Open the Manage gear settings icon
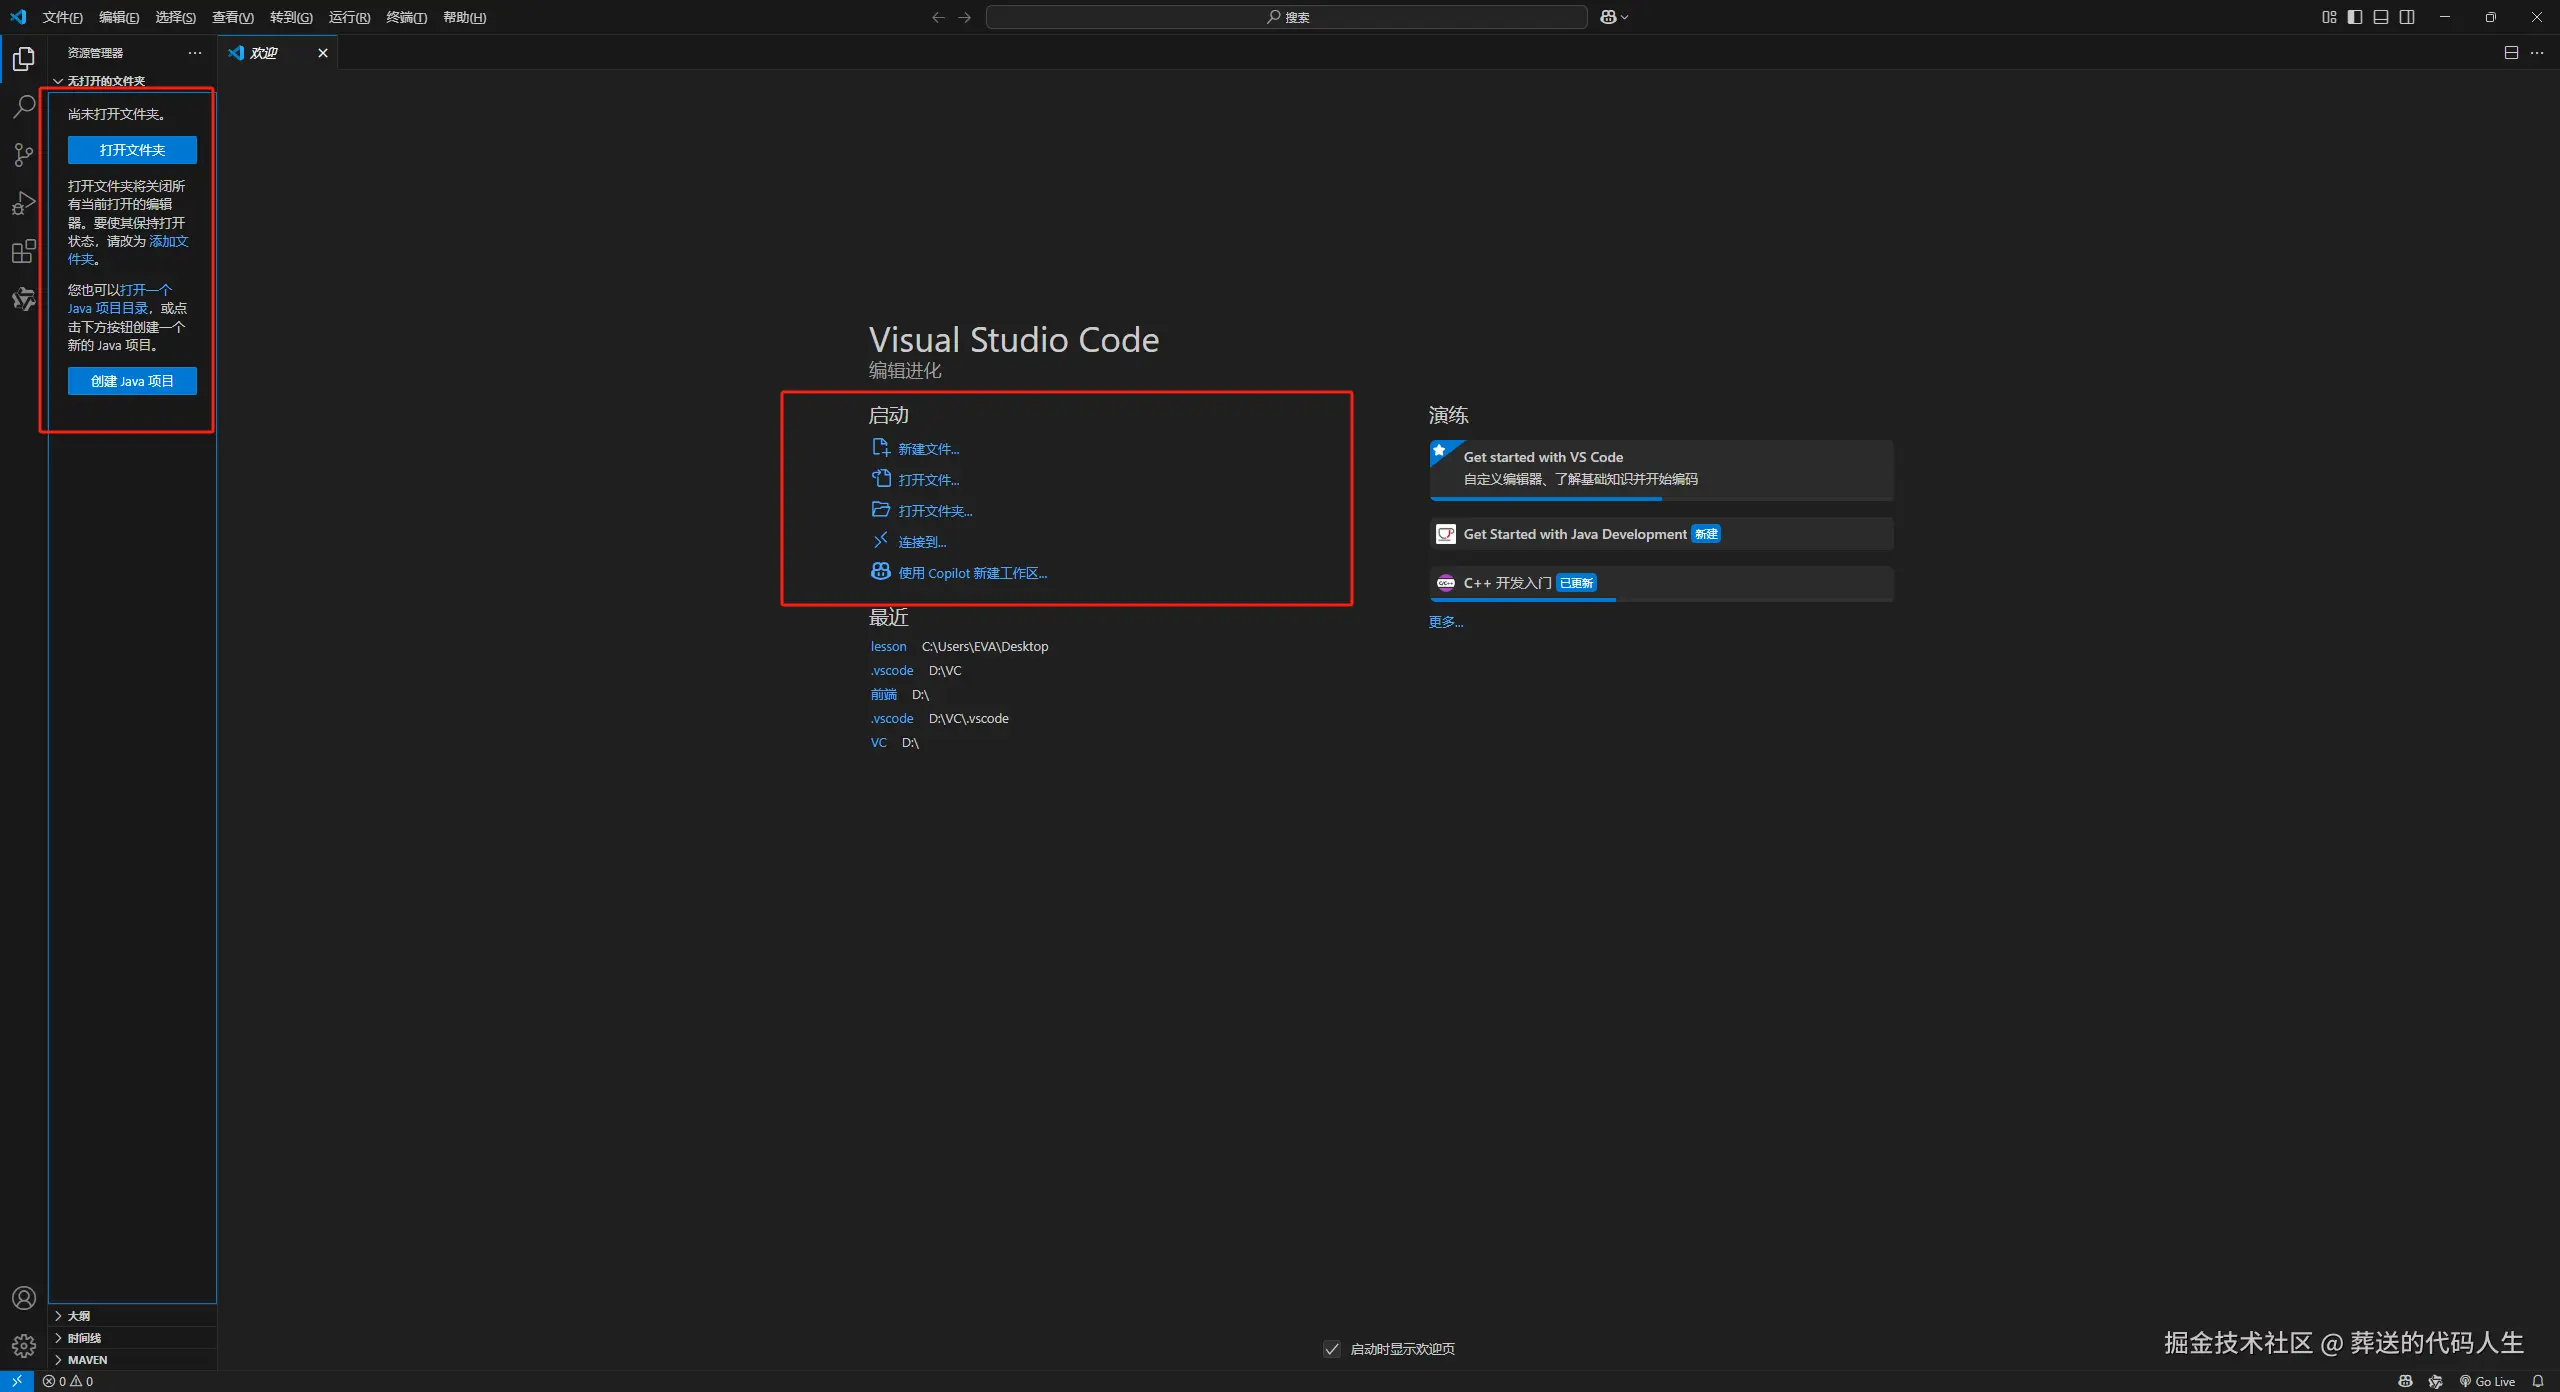This screenshot has width=2560, height=1392. (23, 1345)
